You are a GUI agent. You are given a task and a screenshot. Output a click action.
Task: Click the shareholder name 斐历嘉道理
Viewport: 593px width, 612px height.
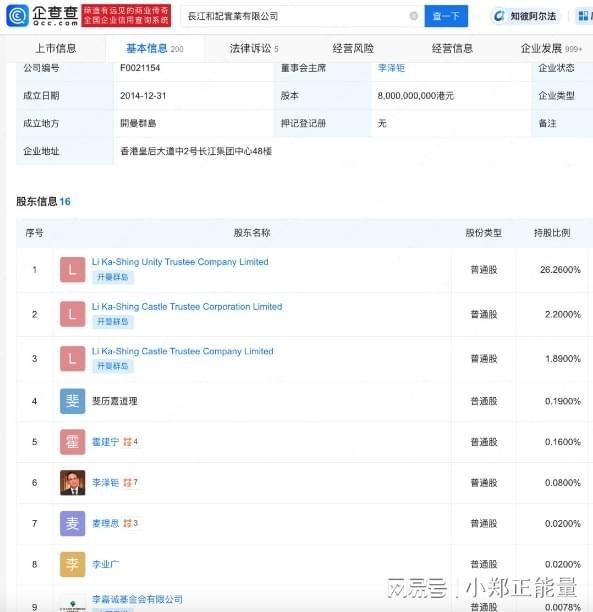coord(114,401)
